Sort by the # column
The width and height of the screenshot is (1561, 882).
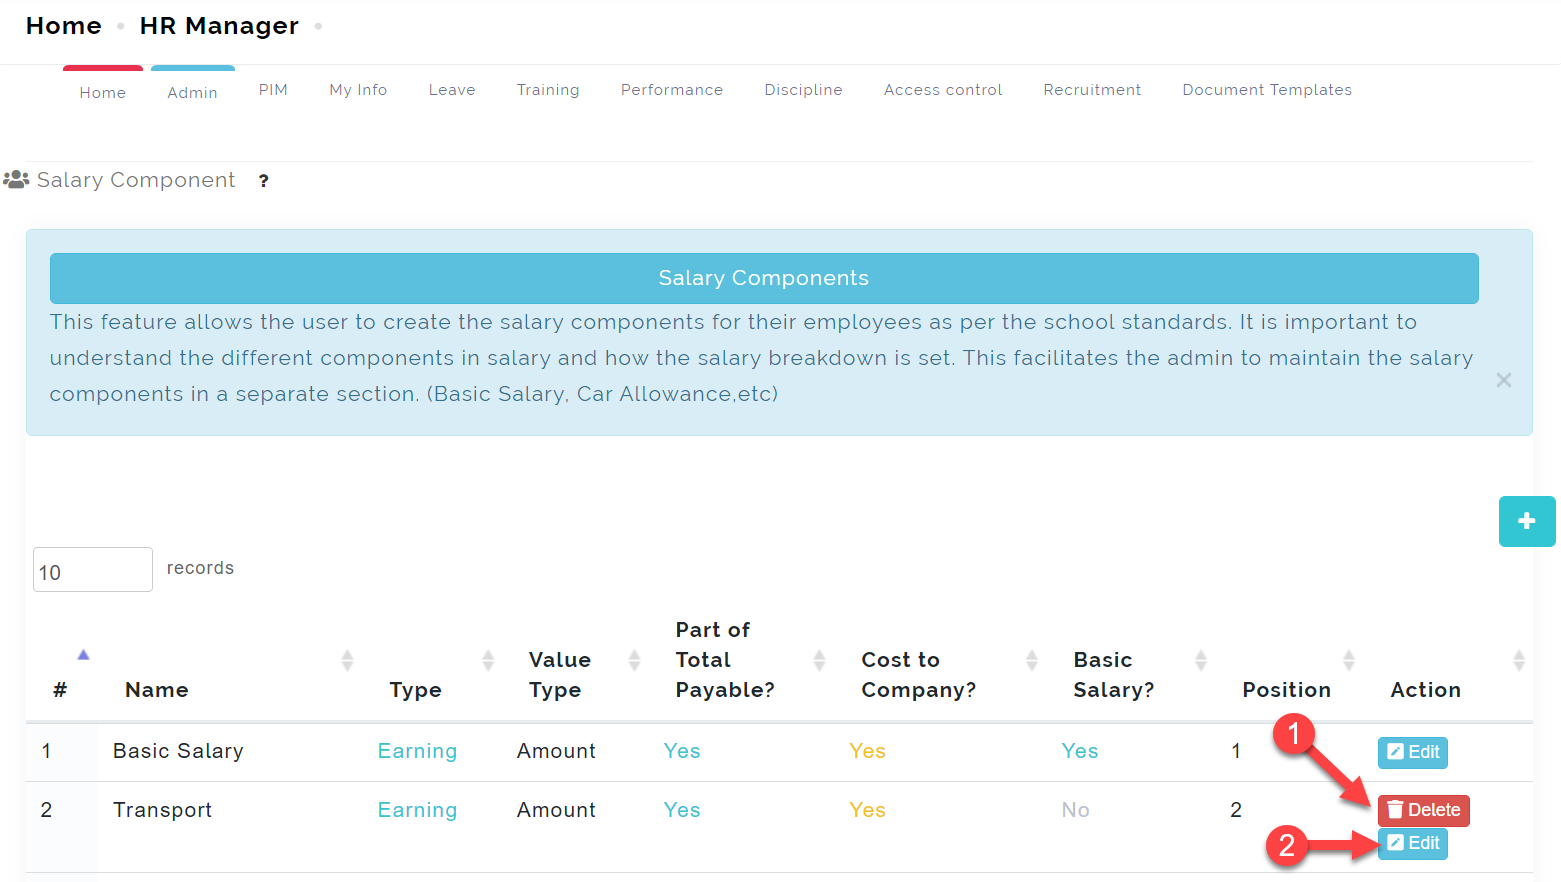[83, 656]
